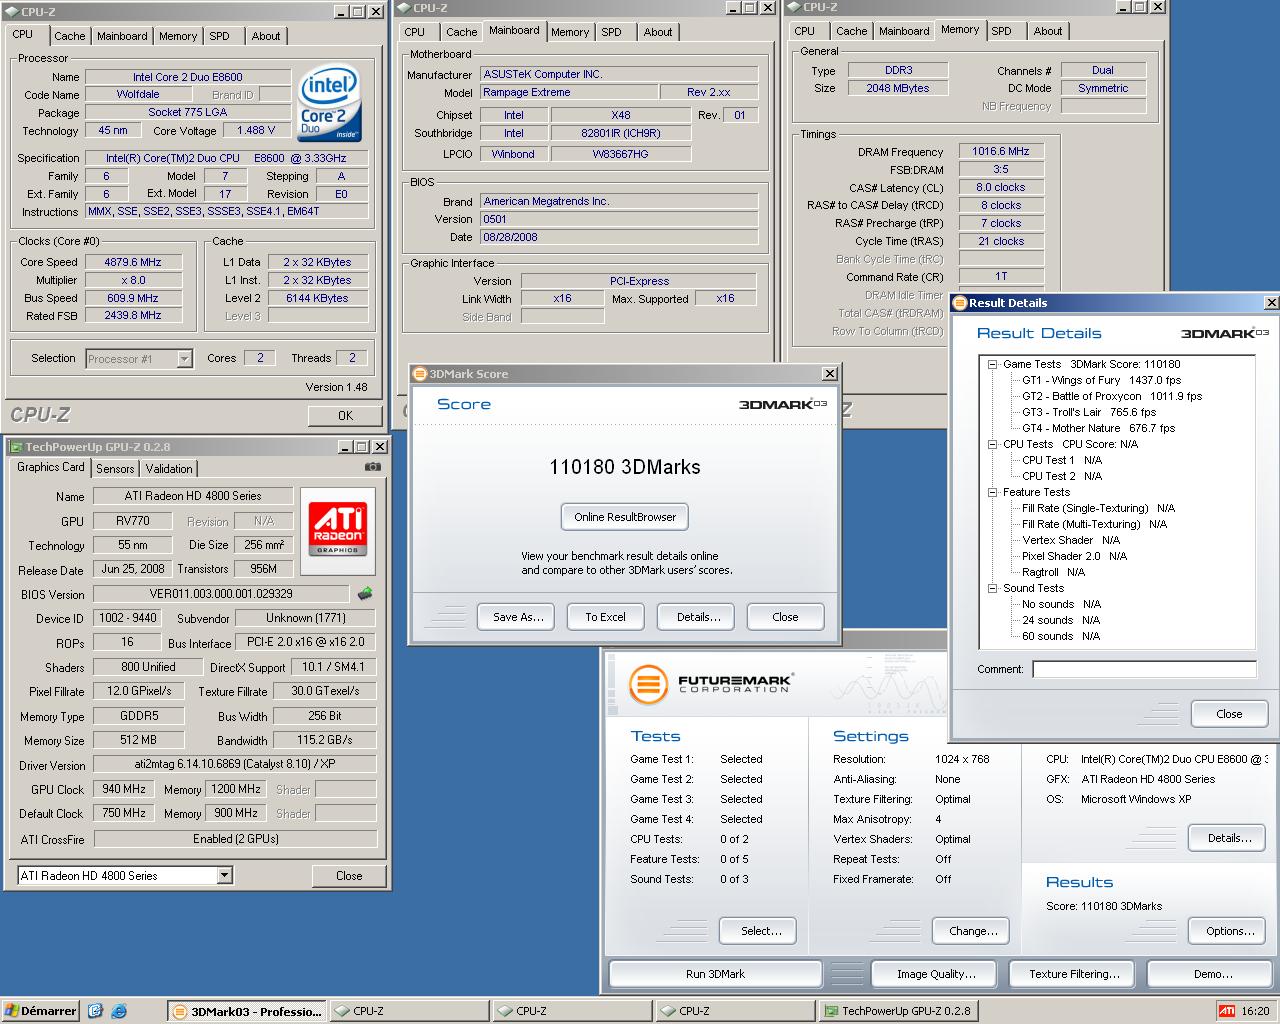Click the Bus Speed 609.9 MHz value
The width and height of the screenshot is (1280, 1024).
point(133,298)
